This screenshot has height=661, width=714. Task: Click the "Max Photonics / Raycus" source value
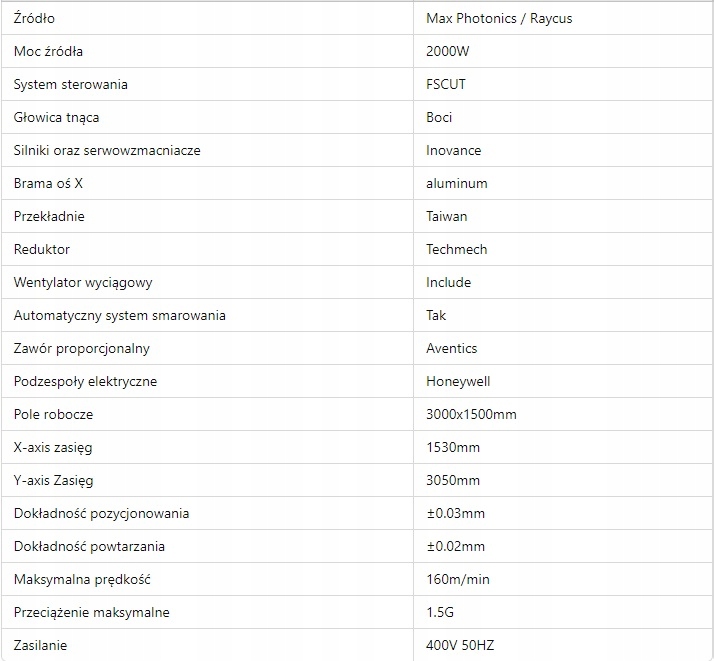coord(499,18)
